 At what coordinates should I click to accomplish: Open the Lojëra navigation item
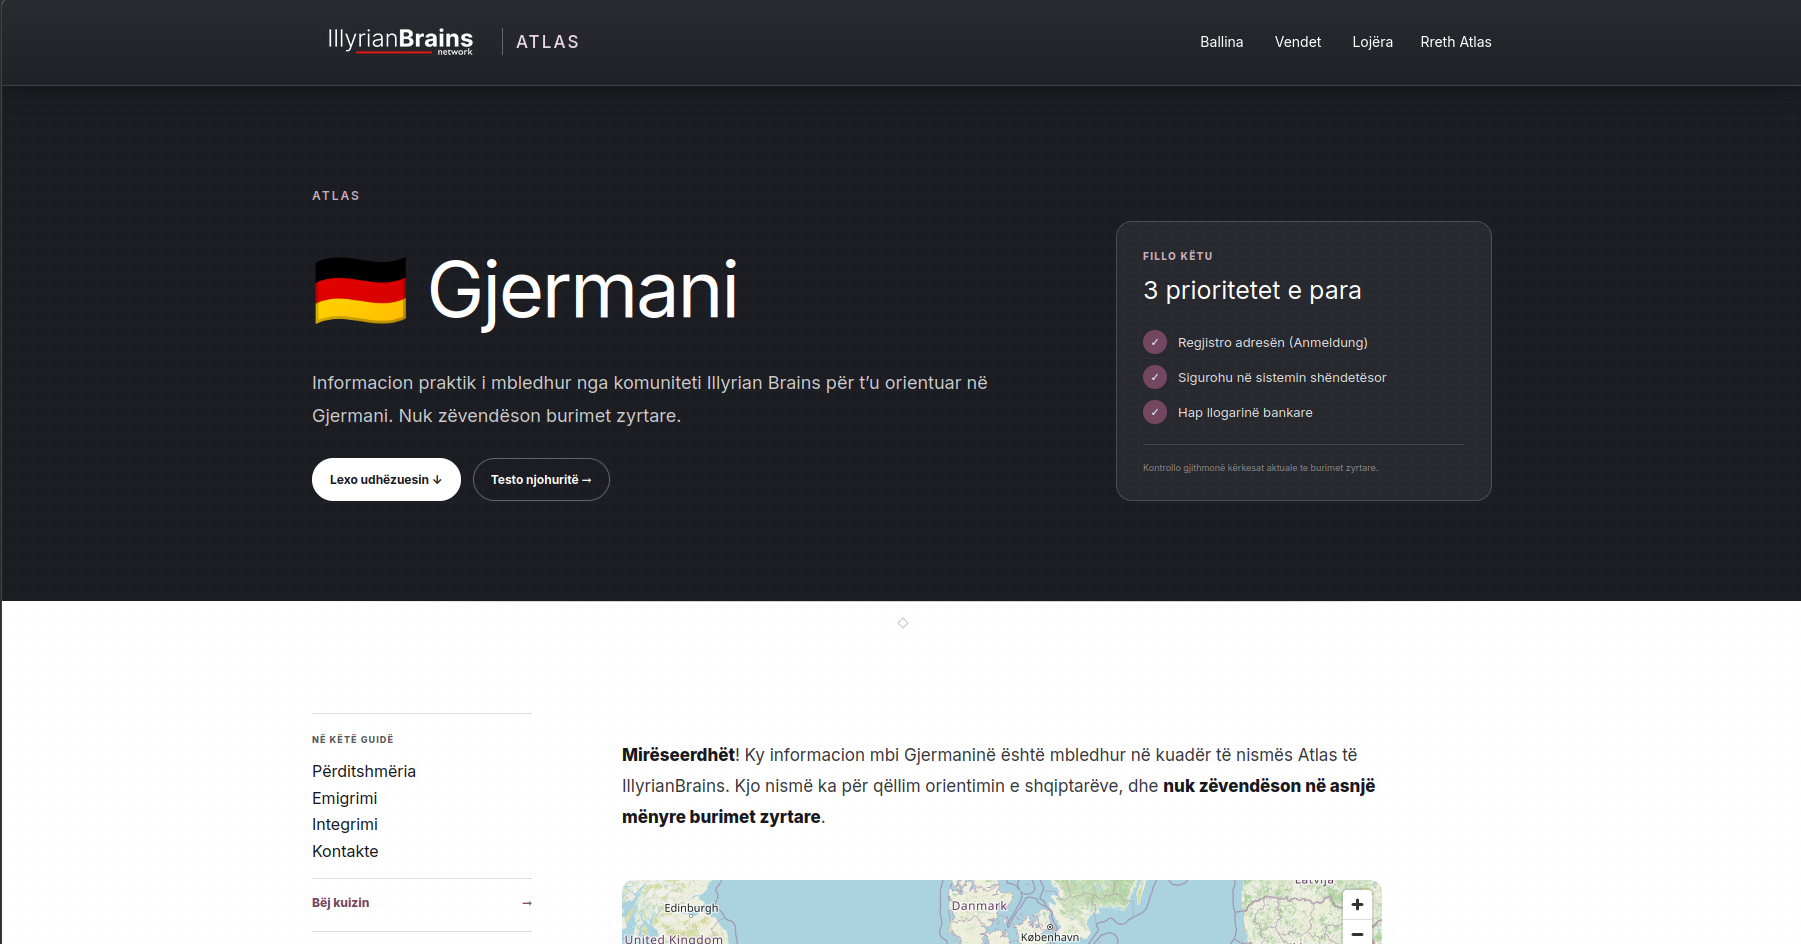point(1372,42)
